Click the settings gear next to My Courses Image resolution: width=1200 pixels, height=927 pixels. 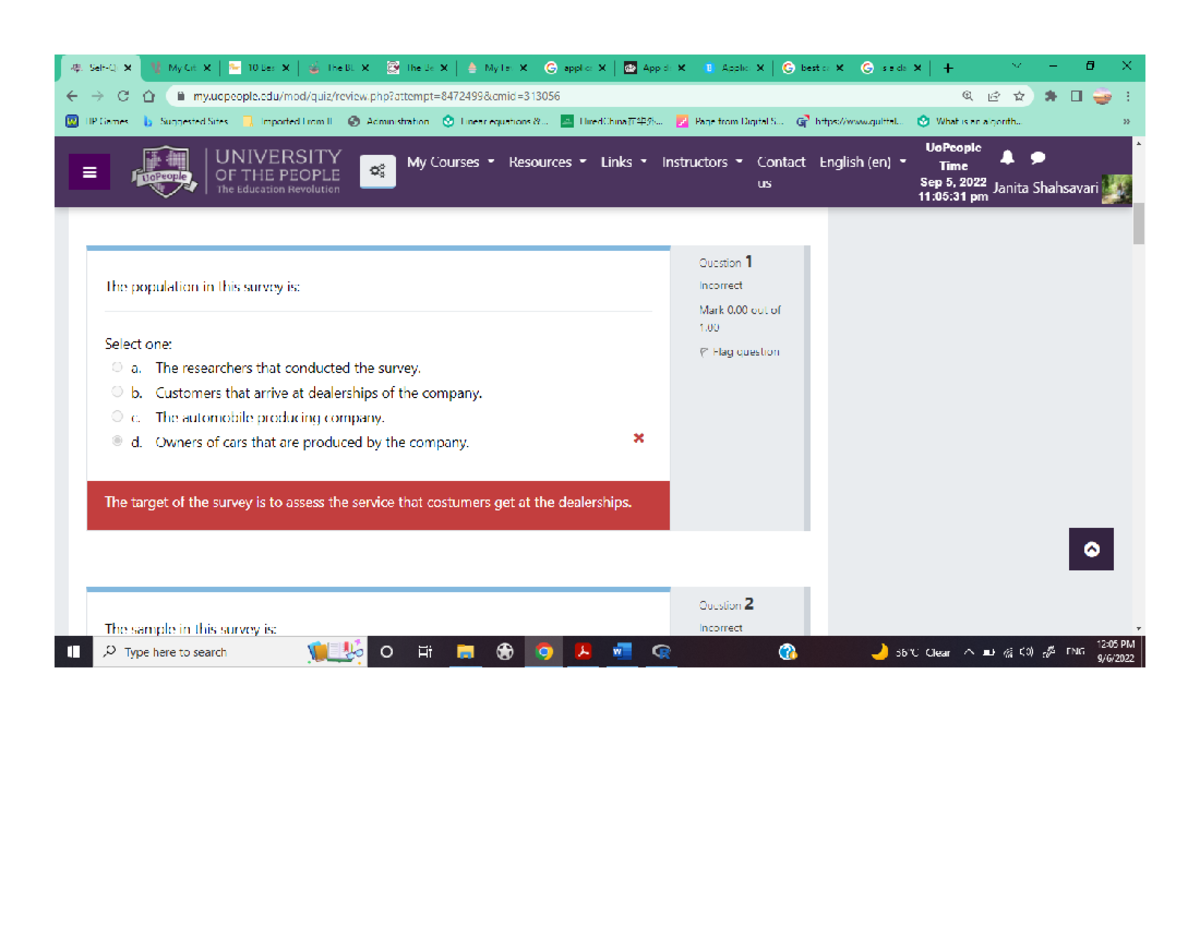coord(376,170)
